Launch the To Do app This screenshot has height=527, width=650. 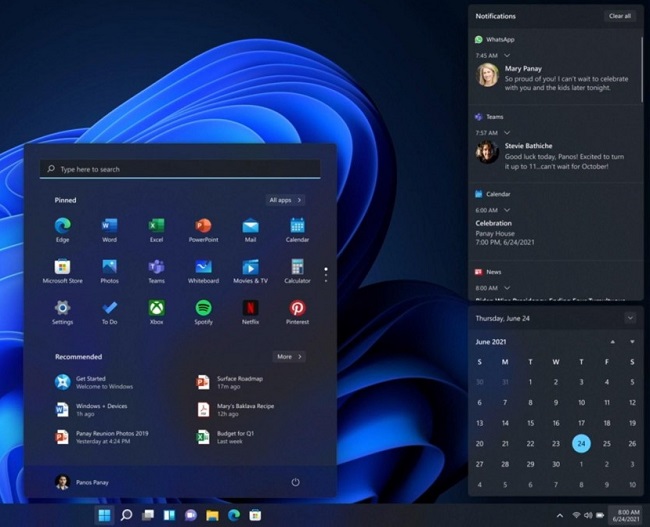(x=109, y=312)
